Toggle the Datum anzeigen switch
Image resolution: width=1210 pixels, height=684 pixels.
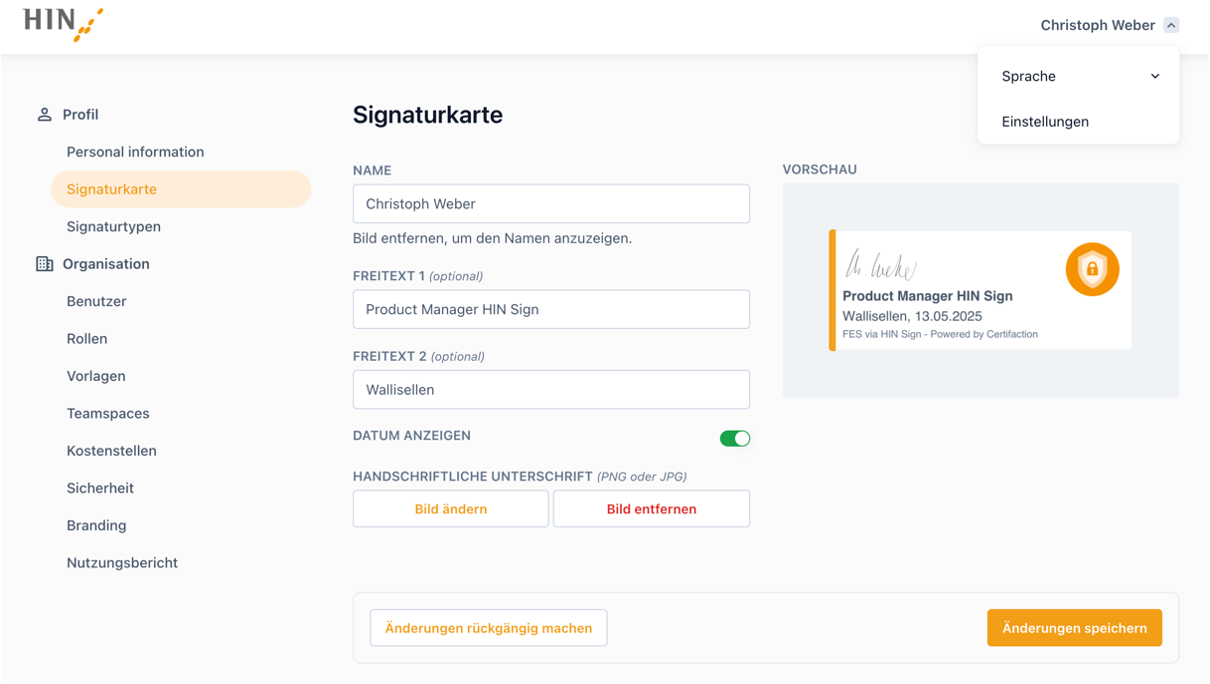coord(735,438)
